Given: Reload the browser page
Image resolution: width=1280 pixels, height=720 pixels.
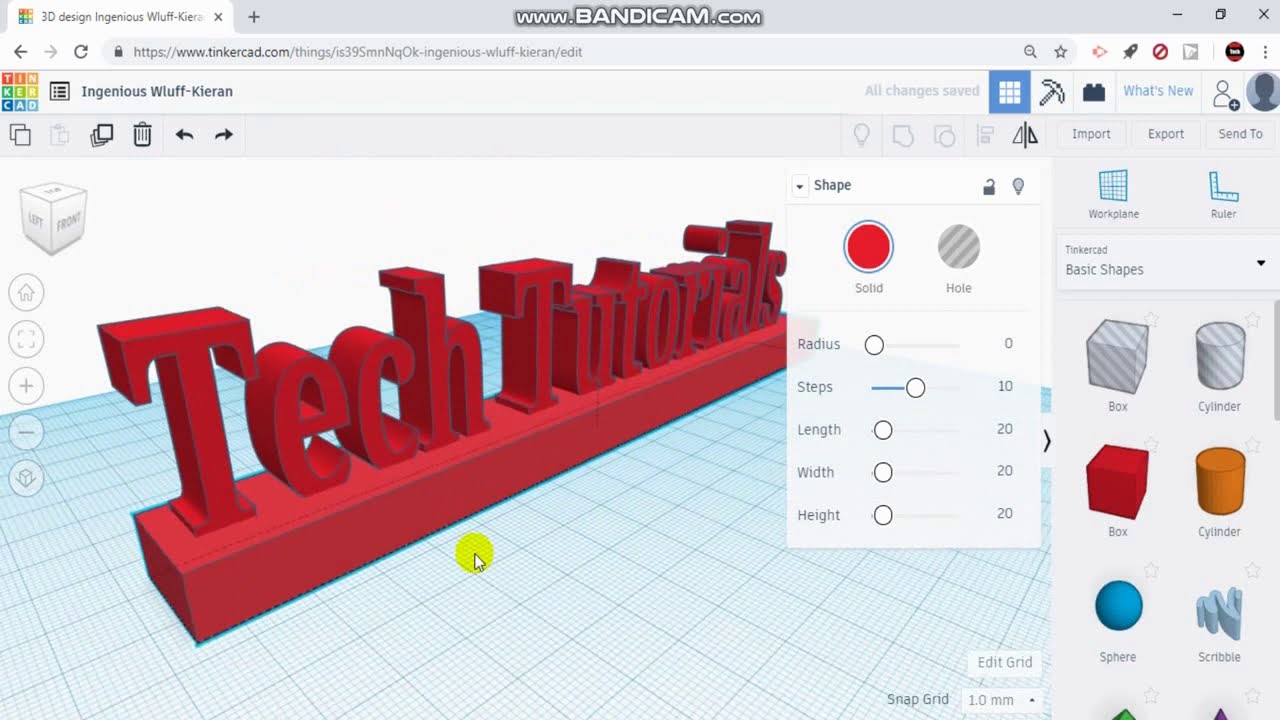Looking at the screenshot, I should (x=81, y=52).
